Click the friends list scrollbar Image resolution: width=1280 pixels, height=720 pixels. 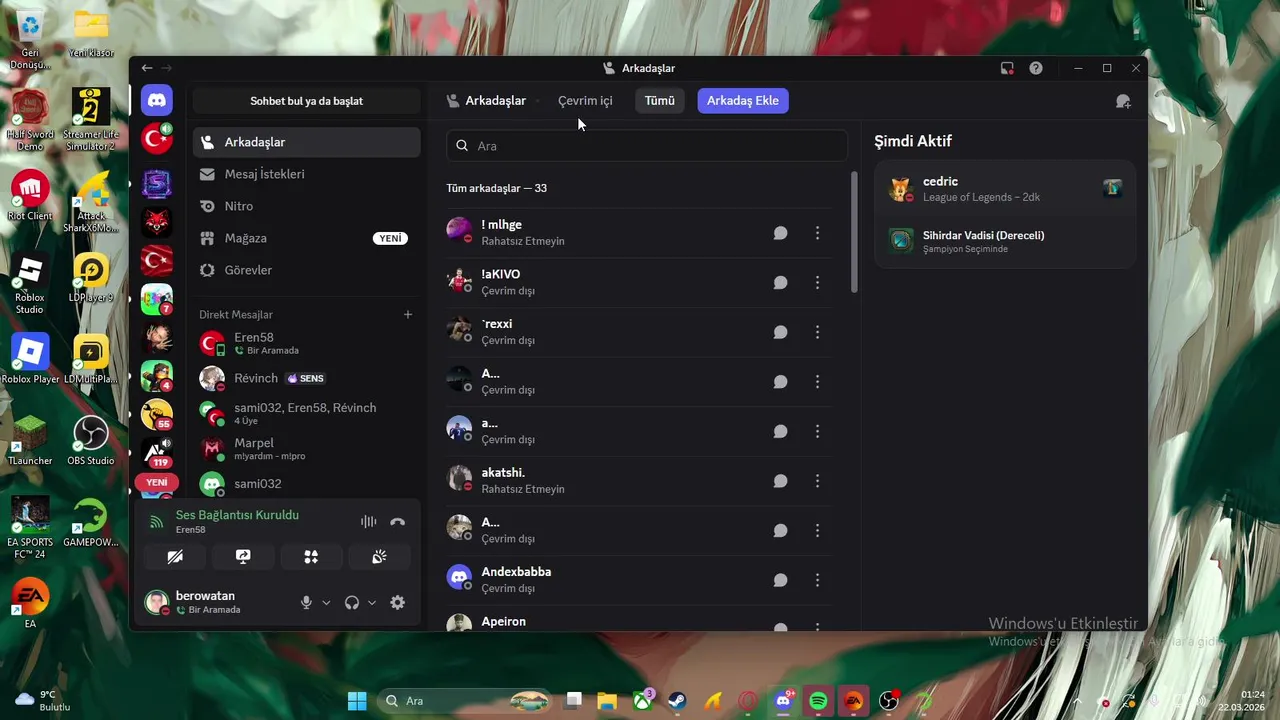[x=854, y=232]
